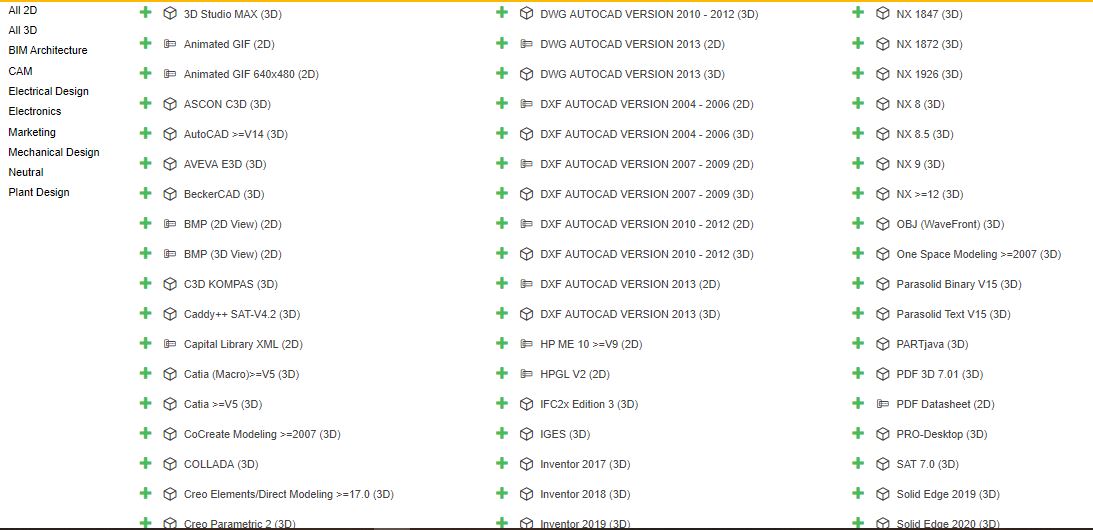The height and width of the screenshot is (530, 1093).
Task: Filter formats by All 3D
Action: [23, 30]
